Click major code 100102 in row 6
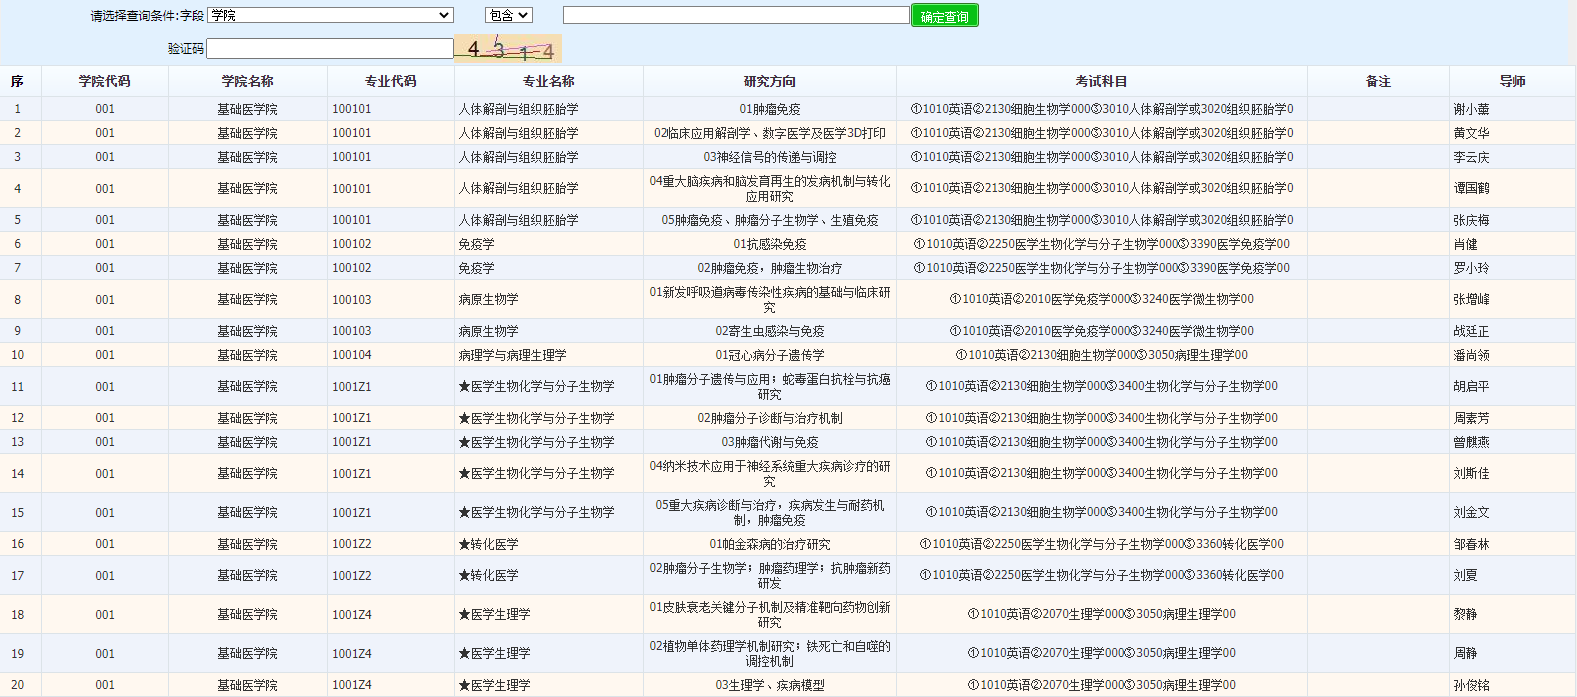This screenshot has height=697, width=1577. click(x=352, y=244)
